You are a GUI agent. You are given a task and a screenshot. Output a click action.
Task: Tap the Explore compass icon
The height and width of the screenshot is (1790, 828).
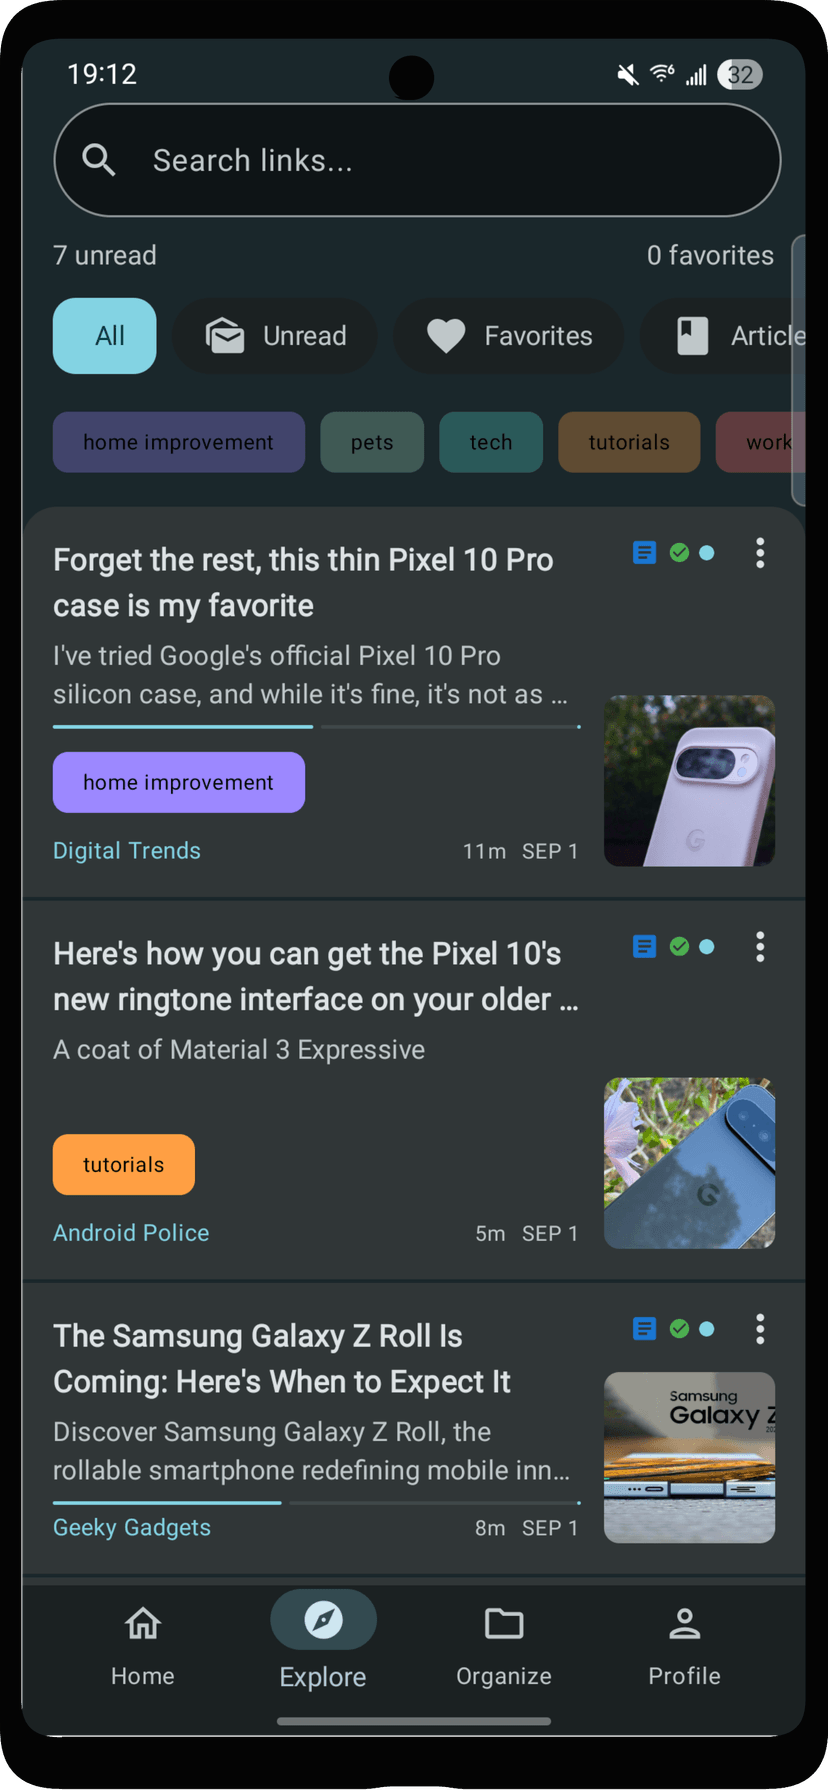coord(323,1620)
